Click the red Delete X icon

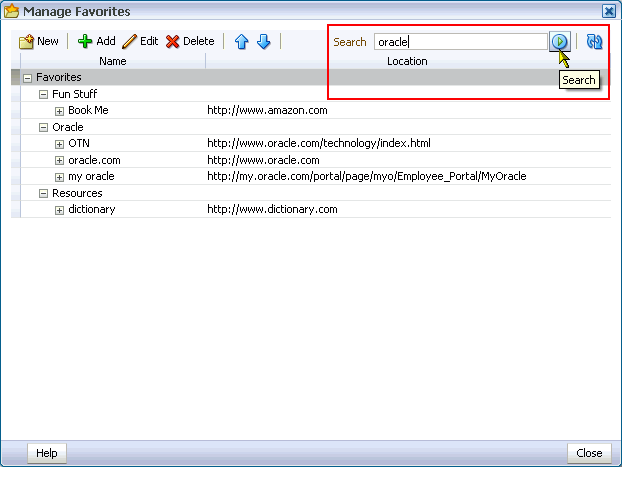coord(173,41)
